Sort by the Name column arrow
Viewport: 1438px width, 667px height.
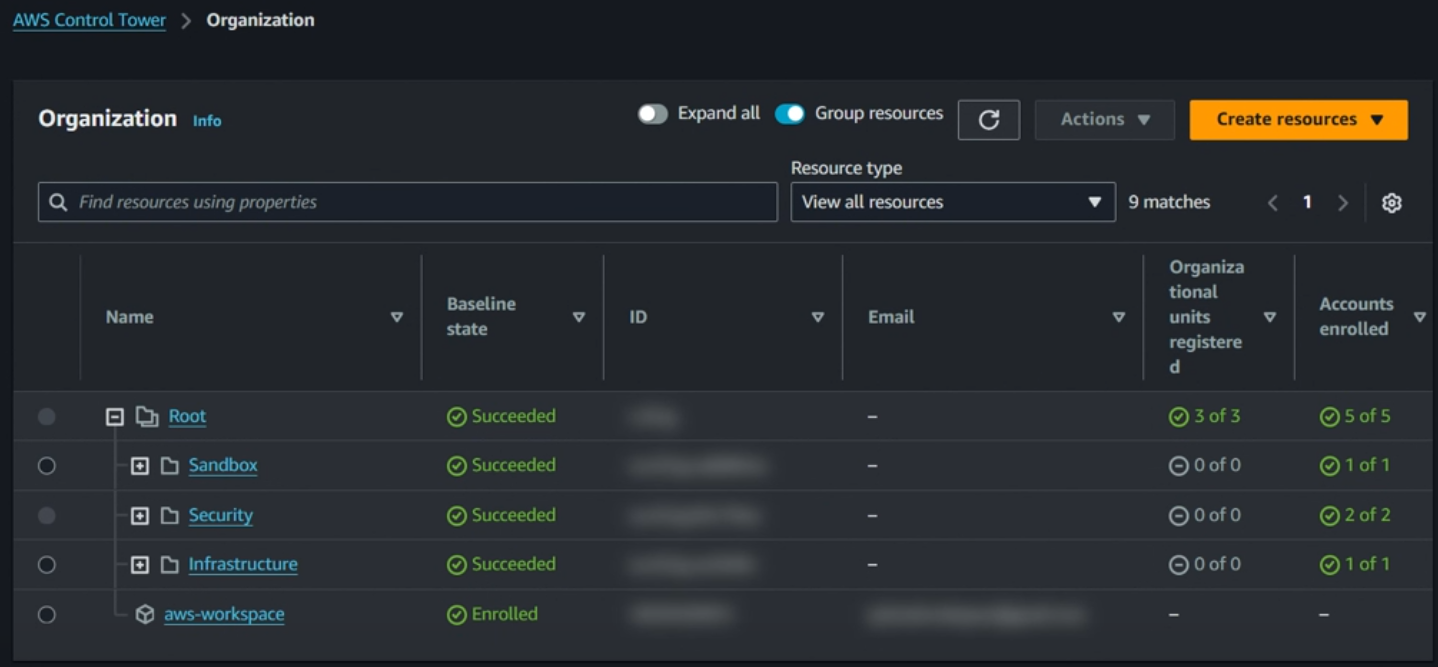pos(397,317)
